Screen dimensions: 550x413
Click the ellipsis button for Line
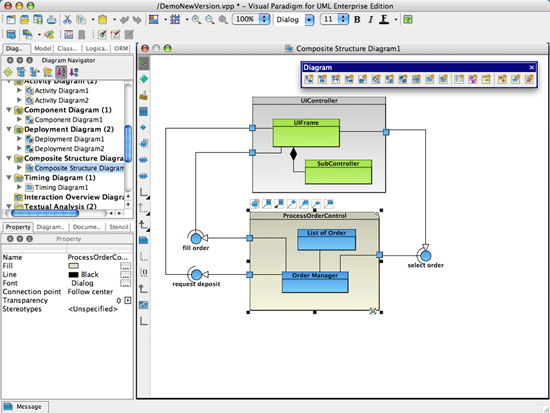pos(126,274)
